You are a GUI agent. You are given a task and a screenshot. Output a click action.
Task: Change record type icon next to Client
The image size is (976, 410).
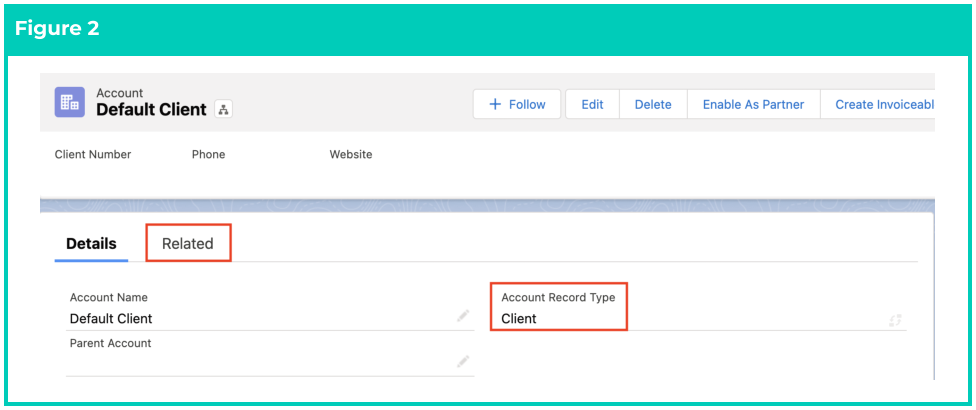[x=896, y=321]
